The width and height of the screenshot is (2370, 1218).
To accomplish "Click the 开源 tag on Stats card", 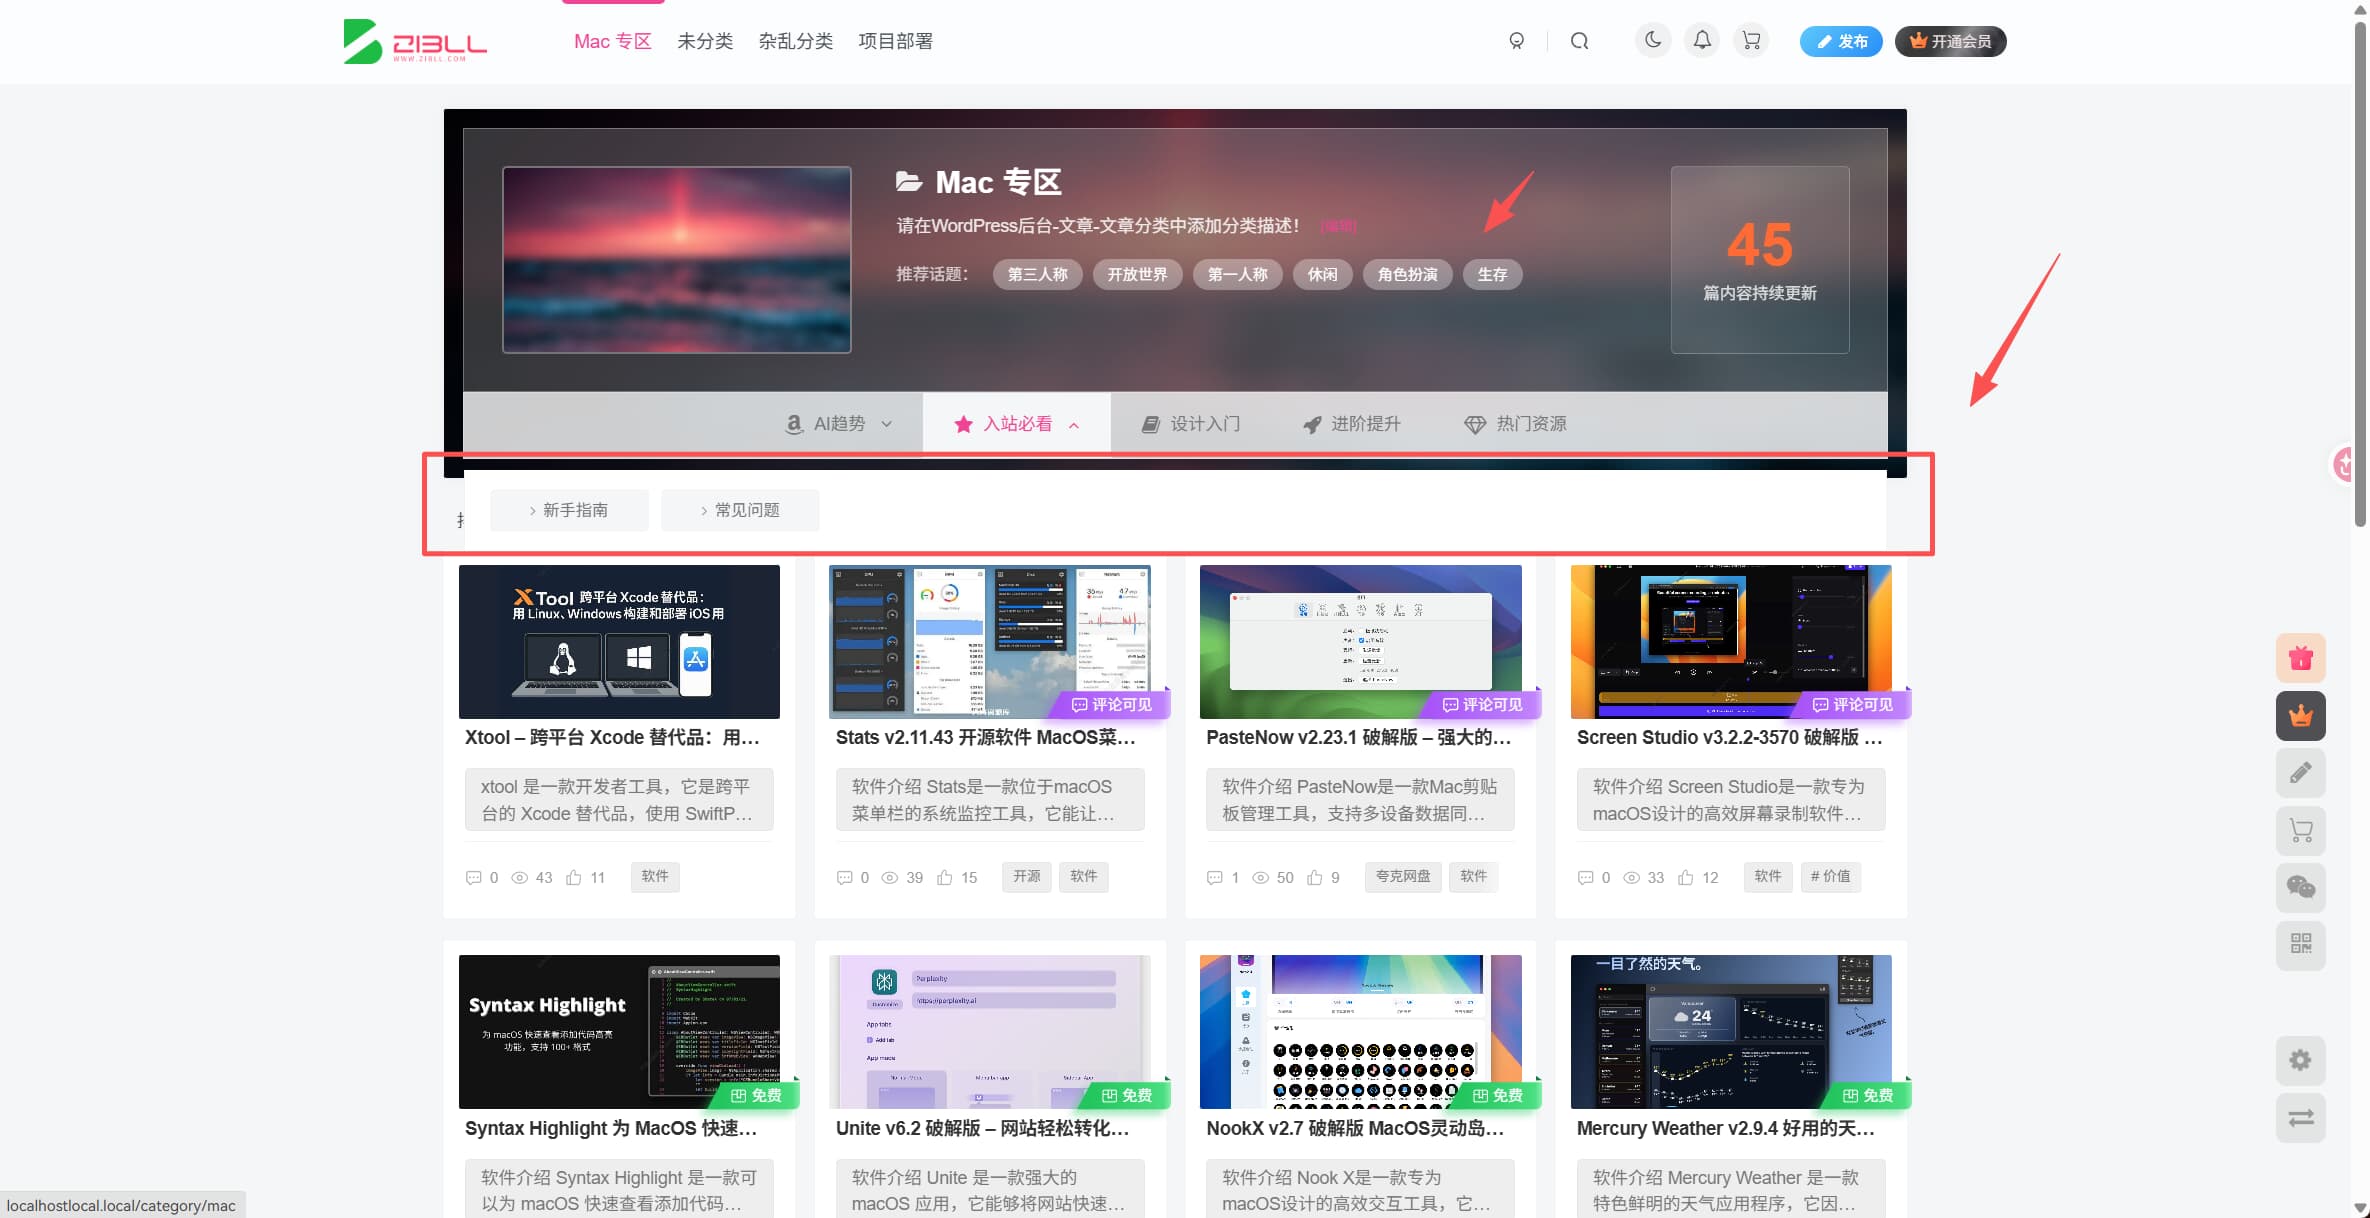I will (1026, 877).
